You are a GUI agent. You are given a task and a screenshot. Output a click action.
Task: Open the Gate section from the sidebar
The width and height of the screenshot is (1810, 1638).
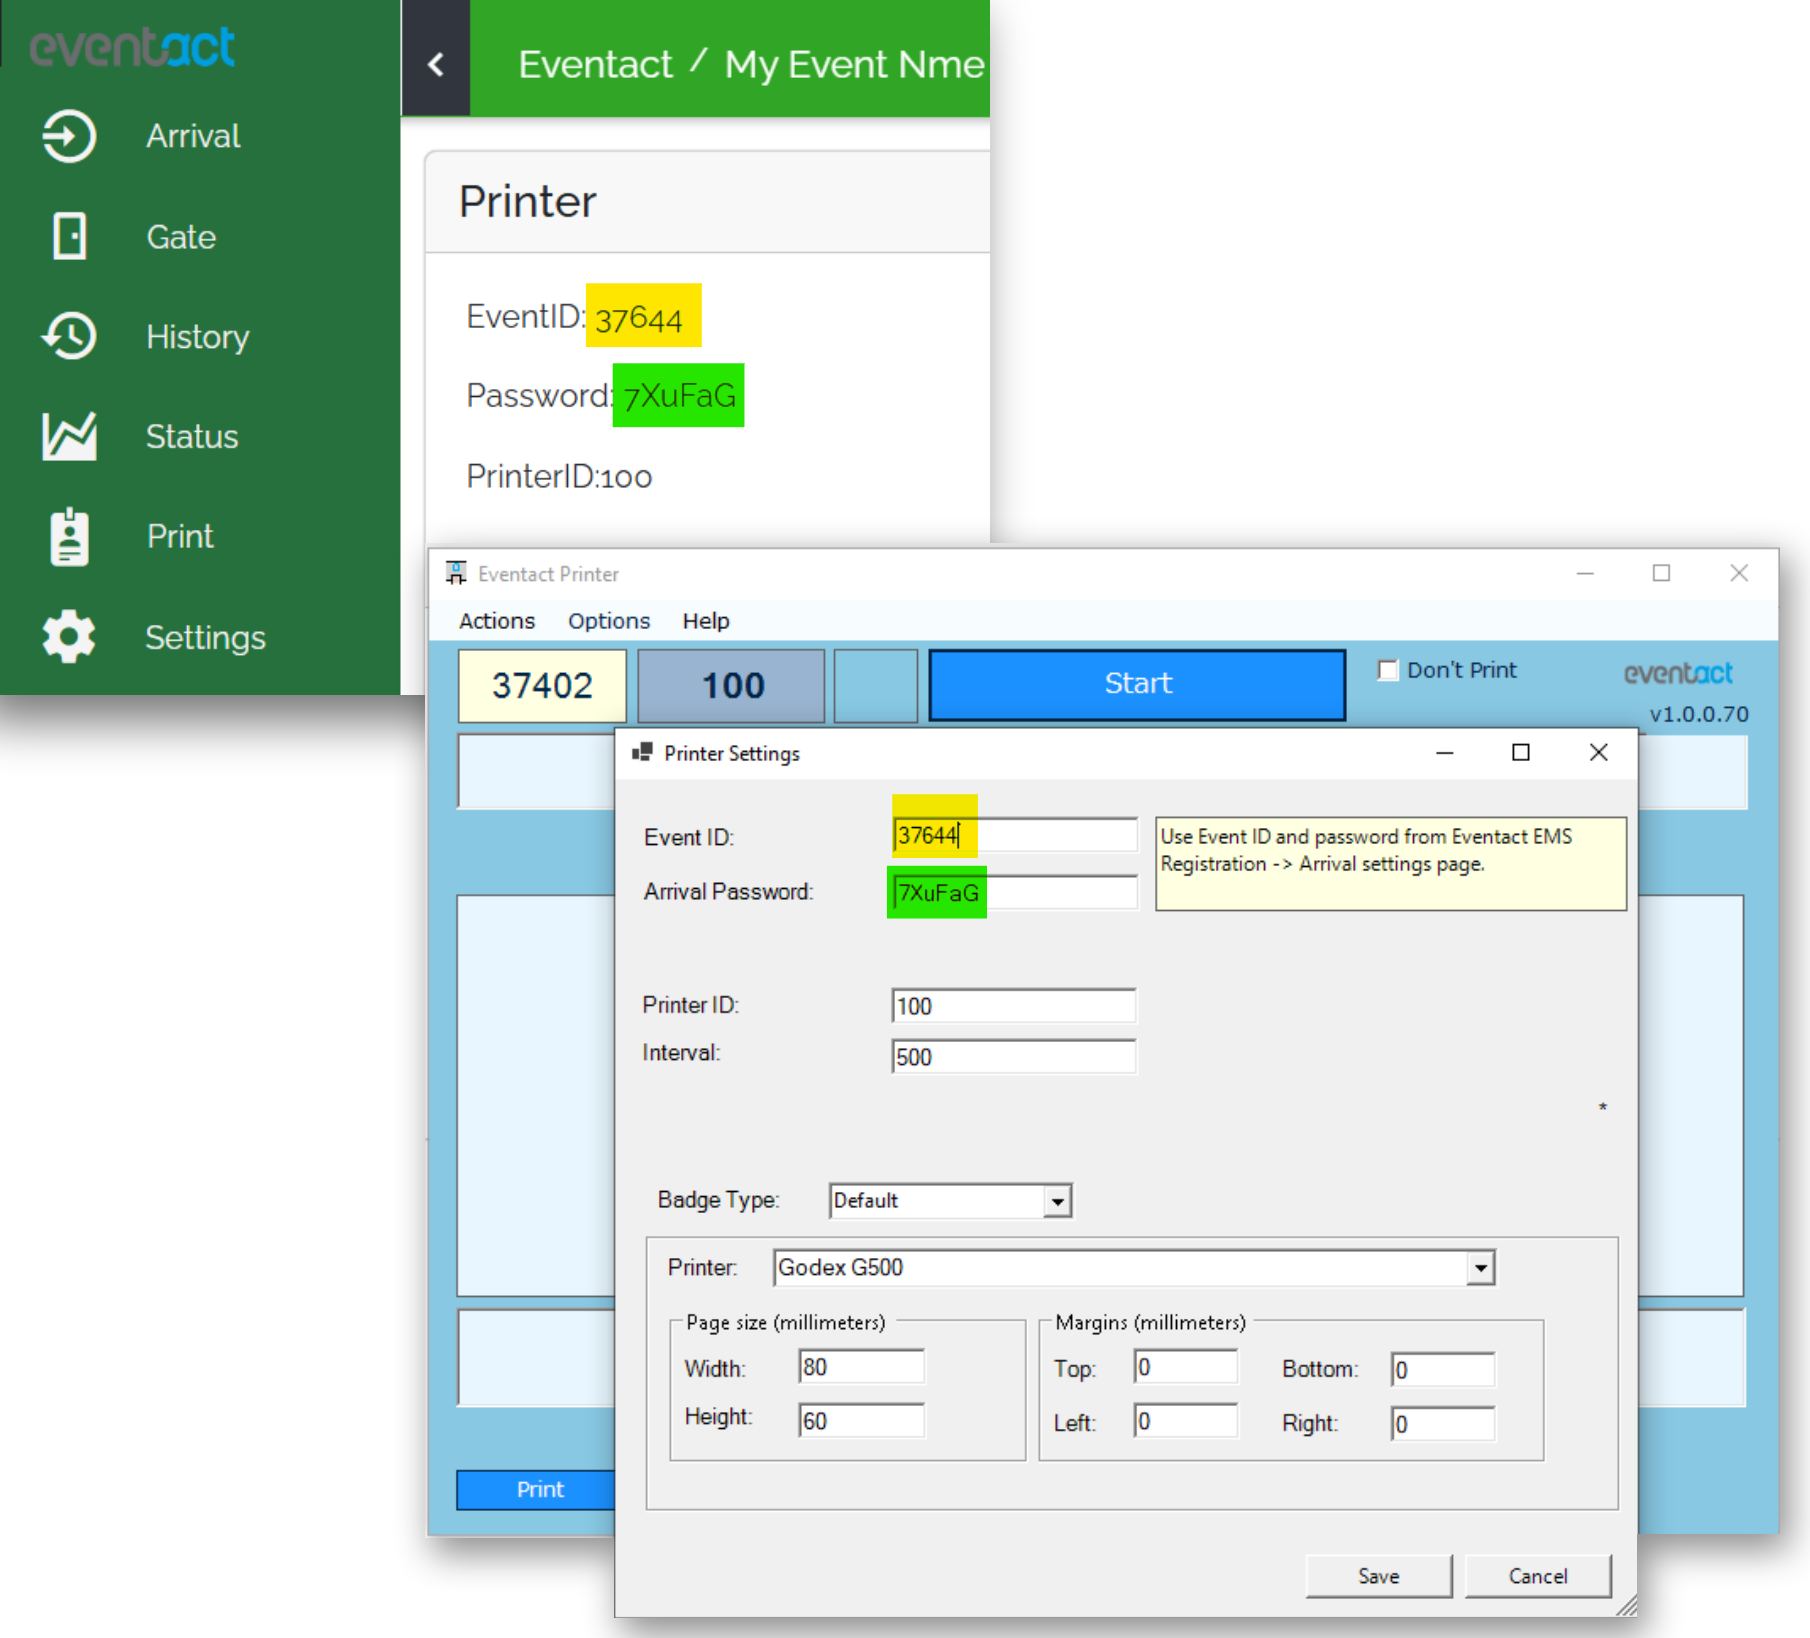(68, 236)
